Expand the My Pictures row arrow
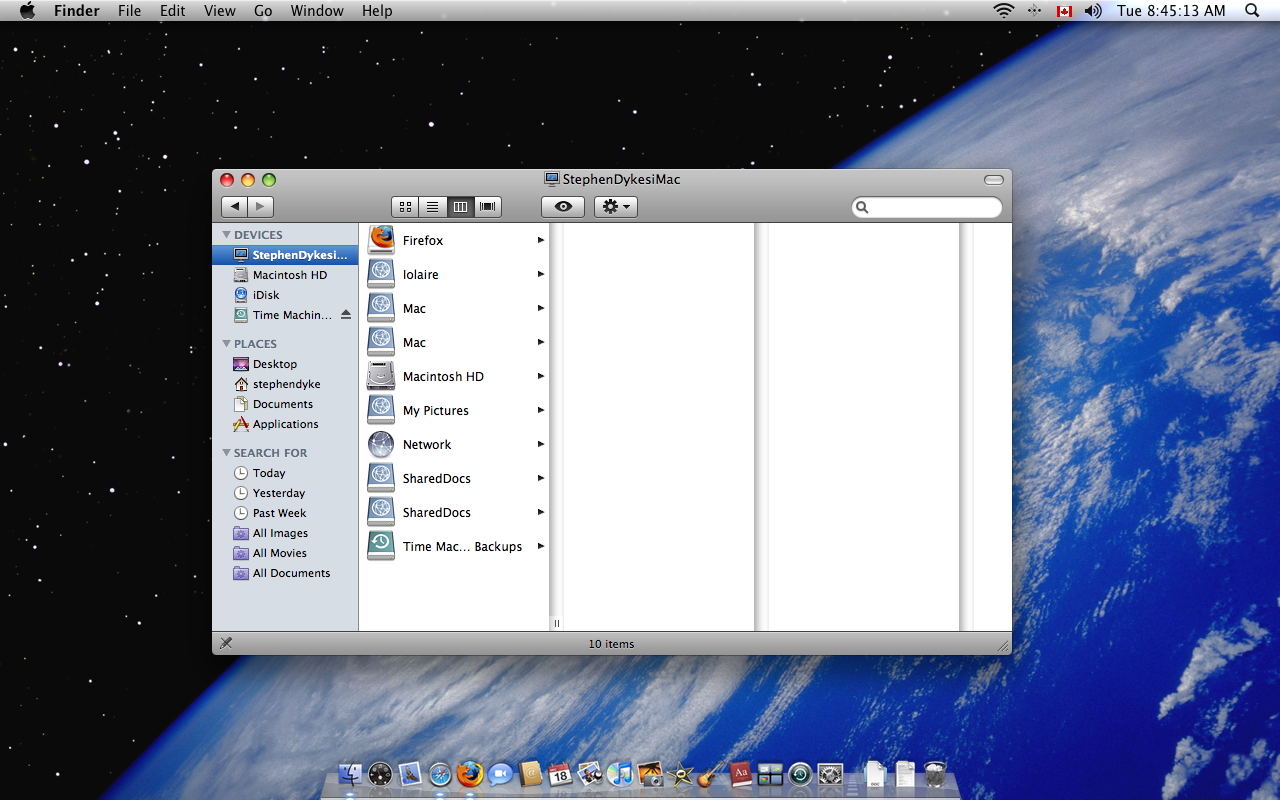1280x800 pixels. (x=541, y=410)
